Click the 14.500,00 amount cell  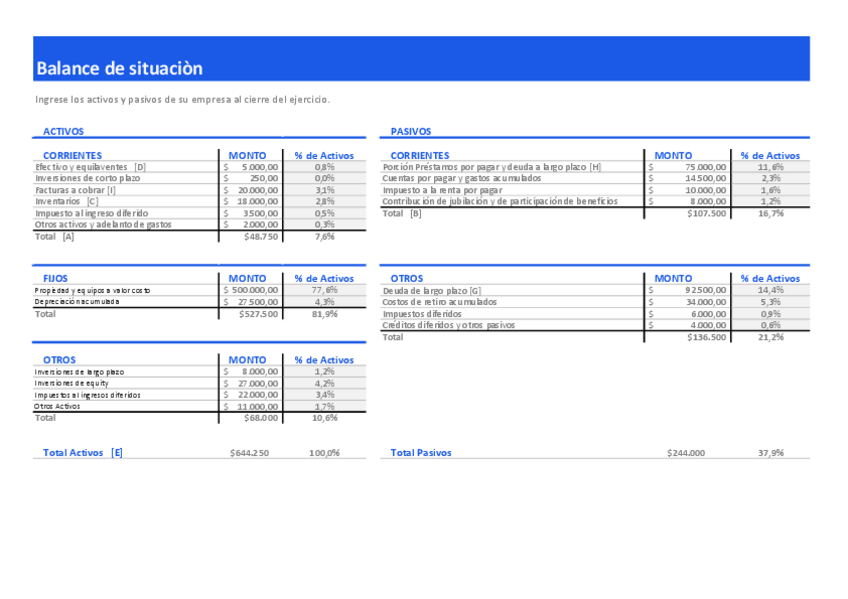705,178
